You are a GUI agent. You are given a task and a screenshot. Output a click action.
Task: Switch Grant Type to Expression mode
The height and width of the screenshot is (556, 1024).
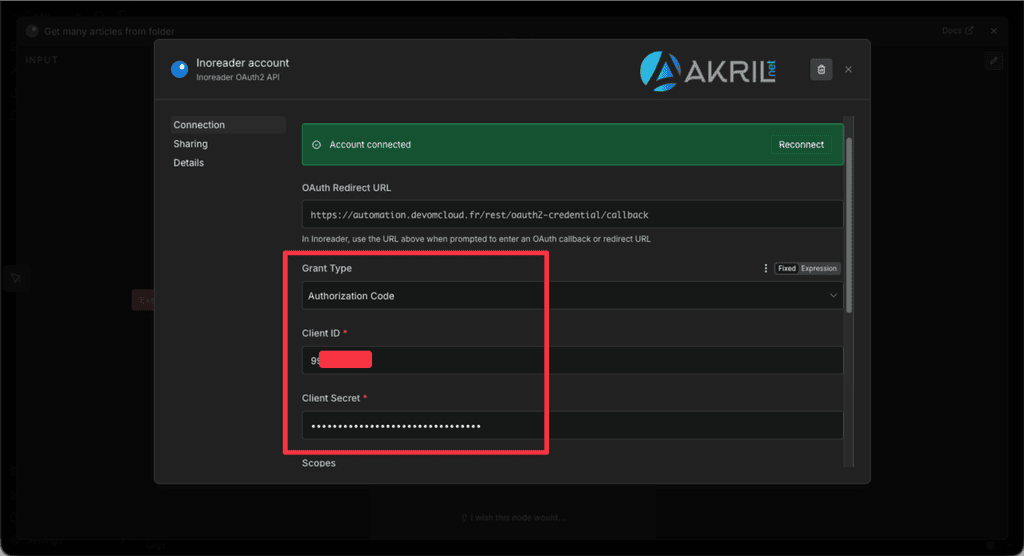818,269
